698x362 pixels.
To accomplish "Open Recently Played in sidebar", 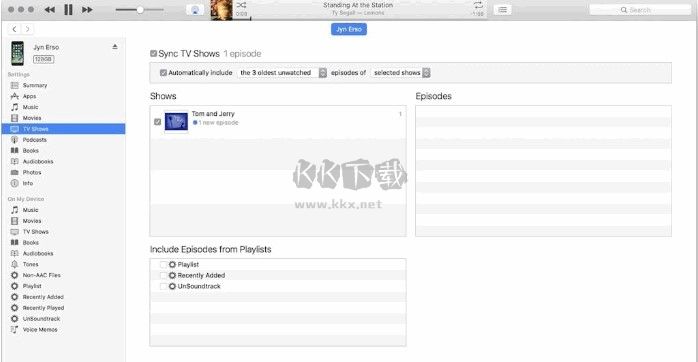I will 43,308.
